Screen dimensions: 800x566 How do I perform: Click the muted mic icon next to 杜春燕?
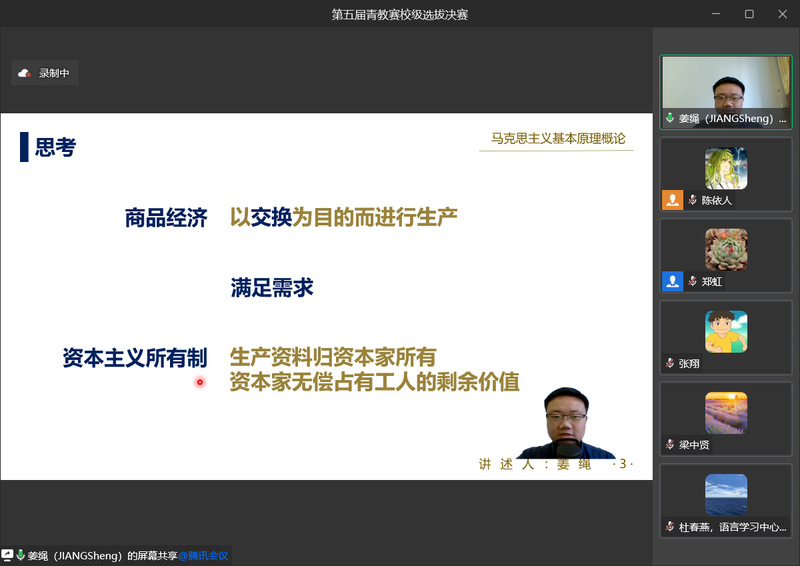(670, 526)
